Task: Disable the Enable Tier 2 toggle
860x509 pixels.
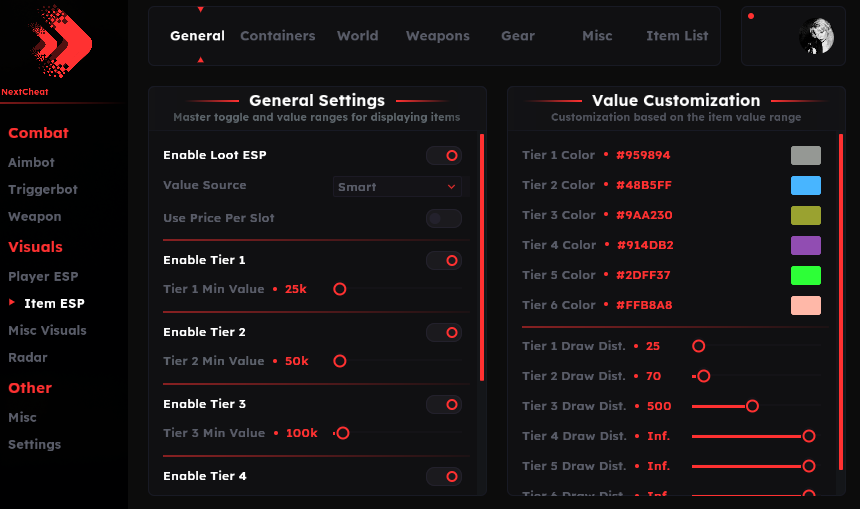Action: point(444,332)
